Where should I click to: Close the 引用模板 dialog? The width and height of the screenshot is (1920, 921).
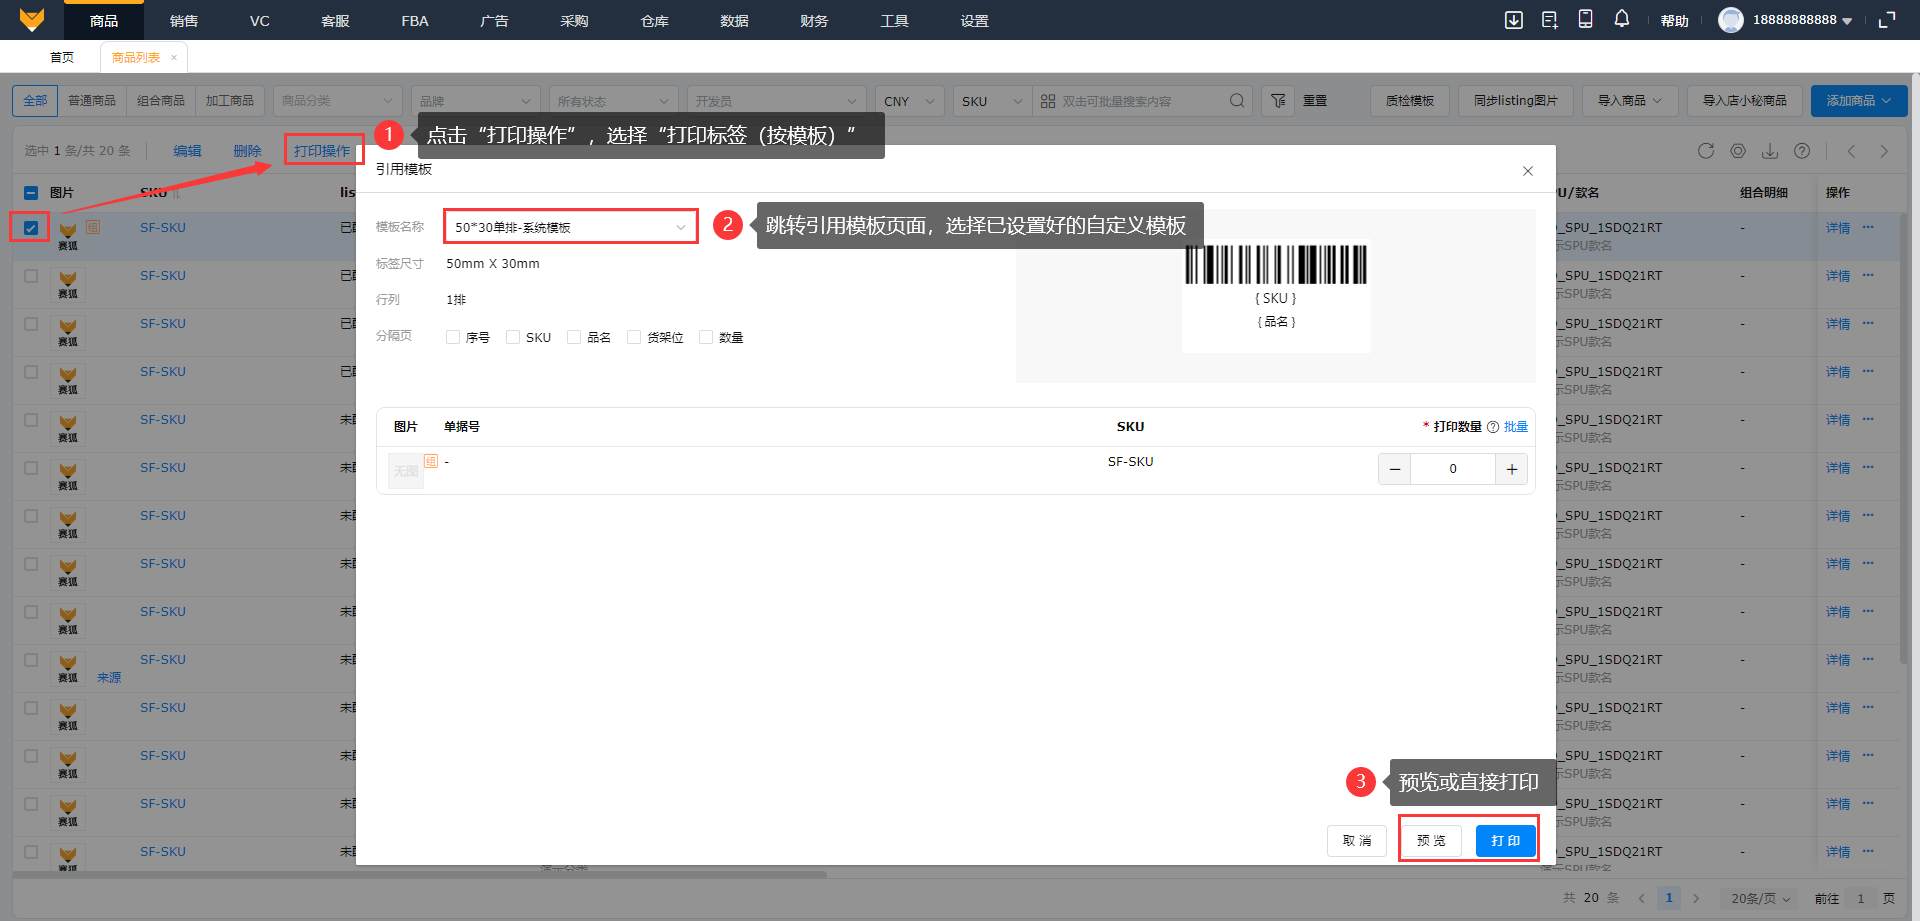click(1528, 171)
